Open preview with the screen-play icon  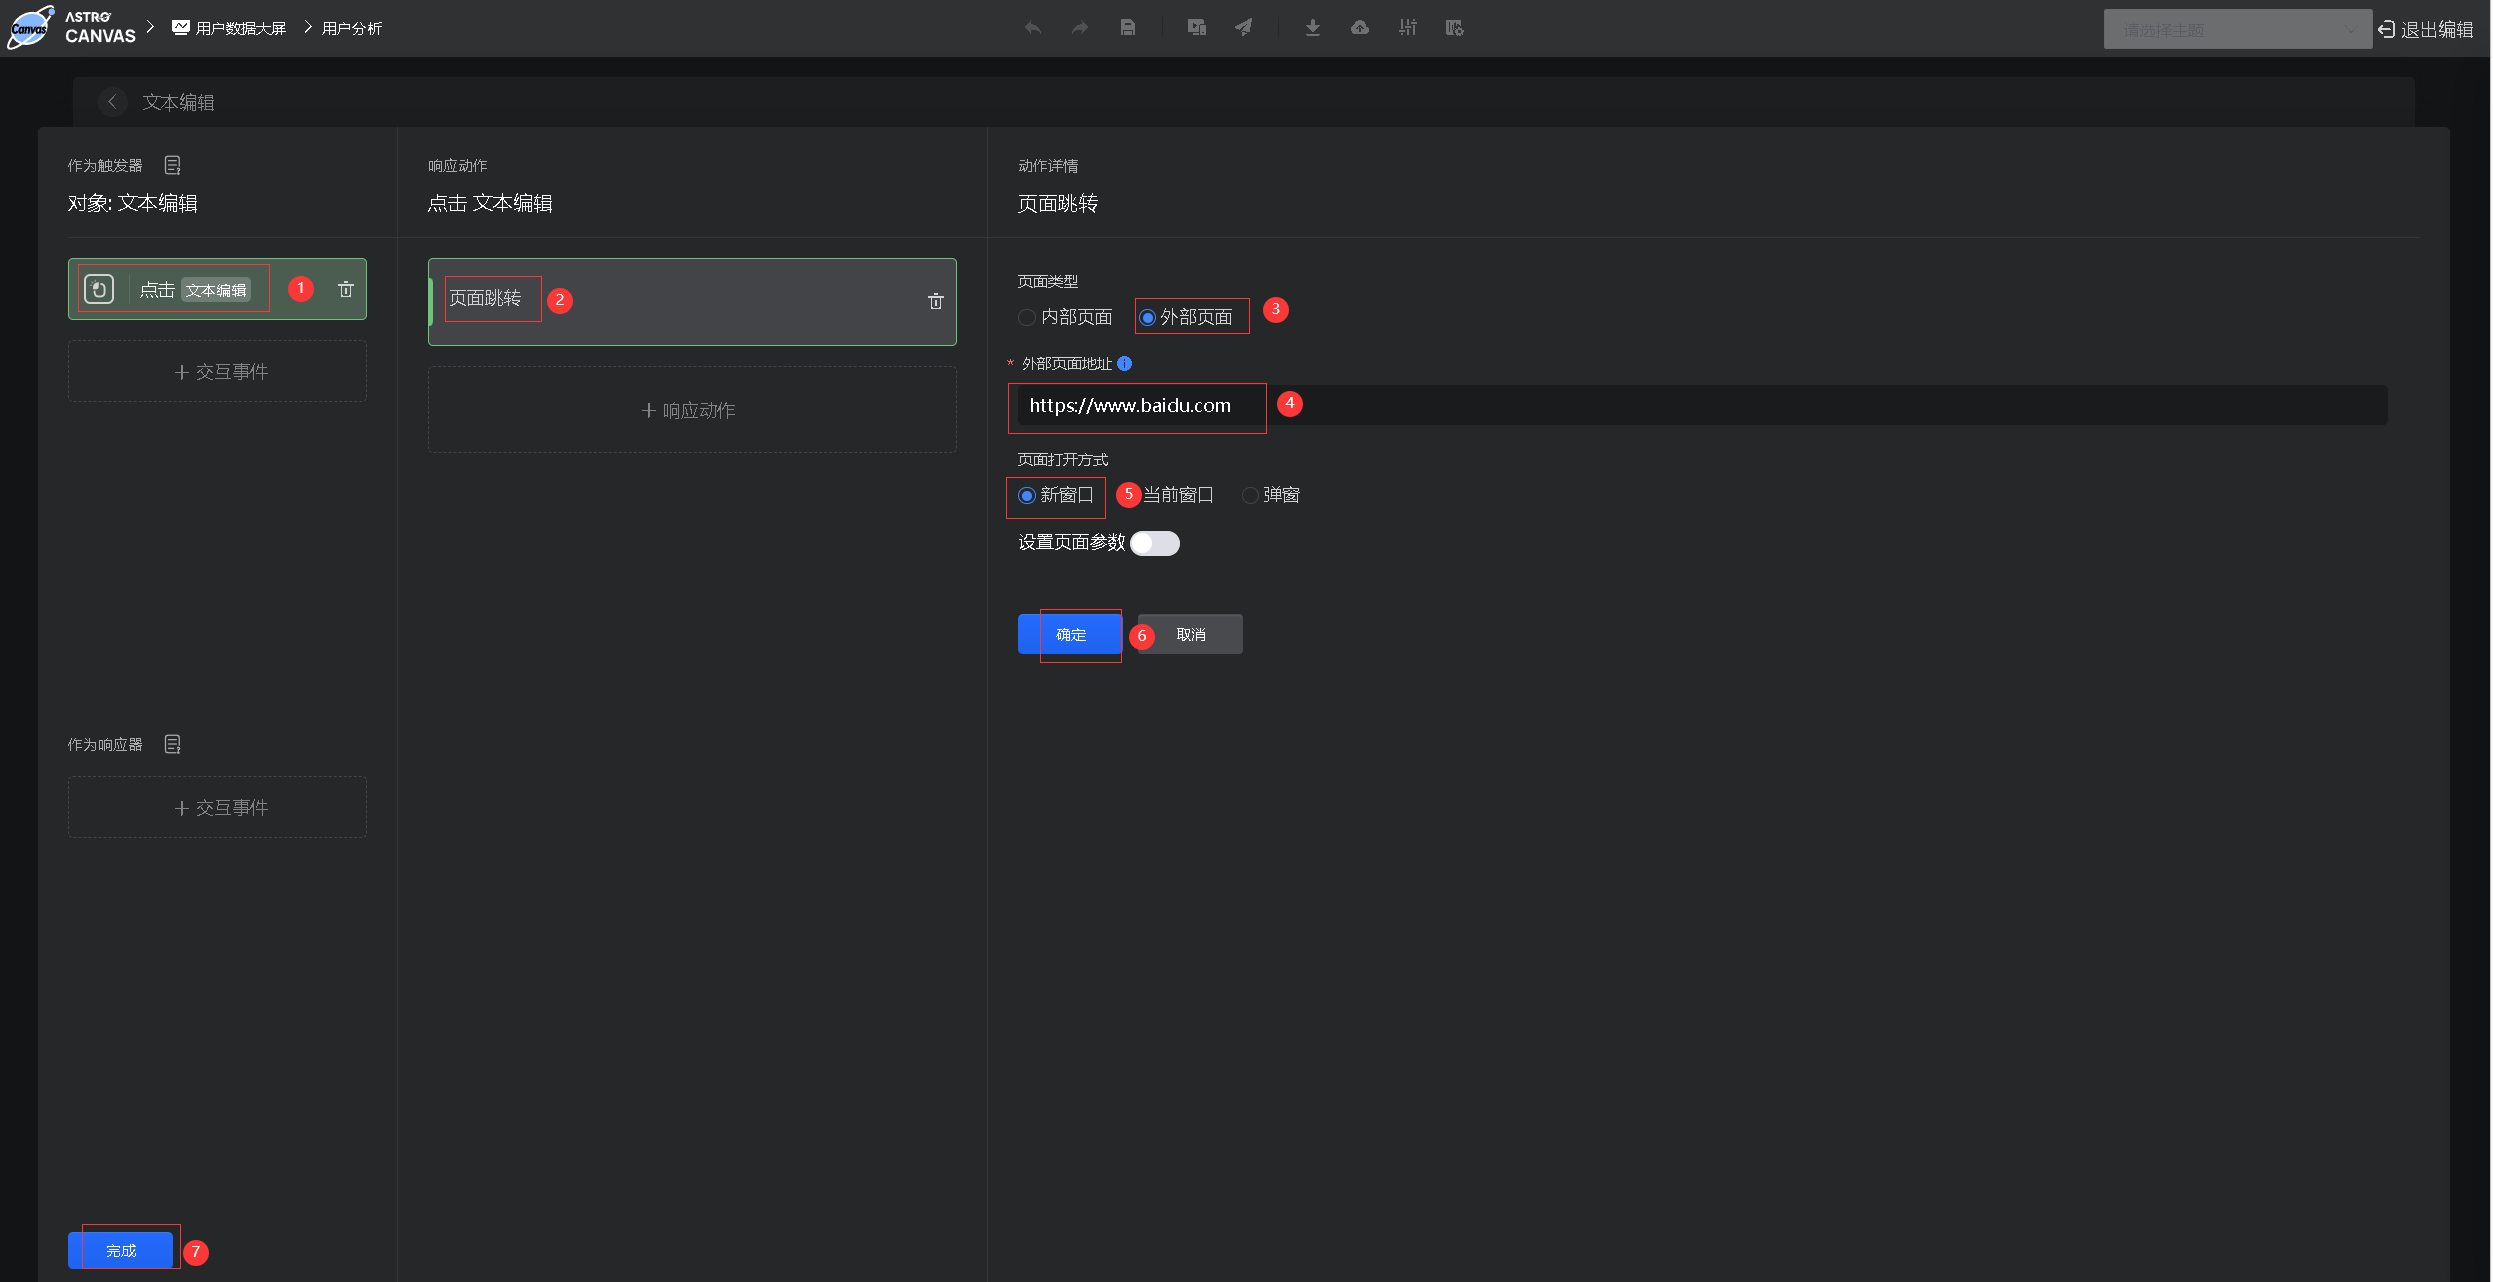[1196, 28]
